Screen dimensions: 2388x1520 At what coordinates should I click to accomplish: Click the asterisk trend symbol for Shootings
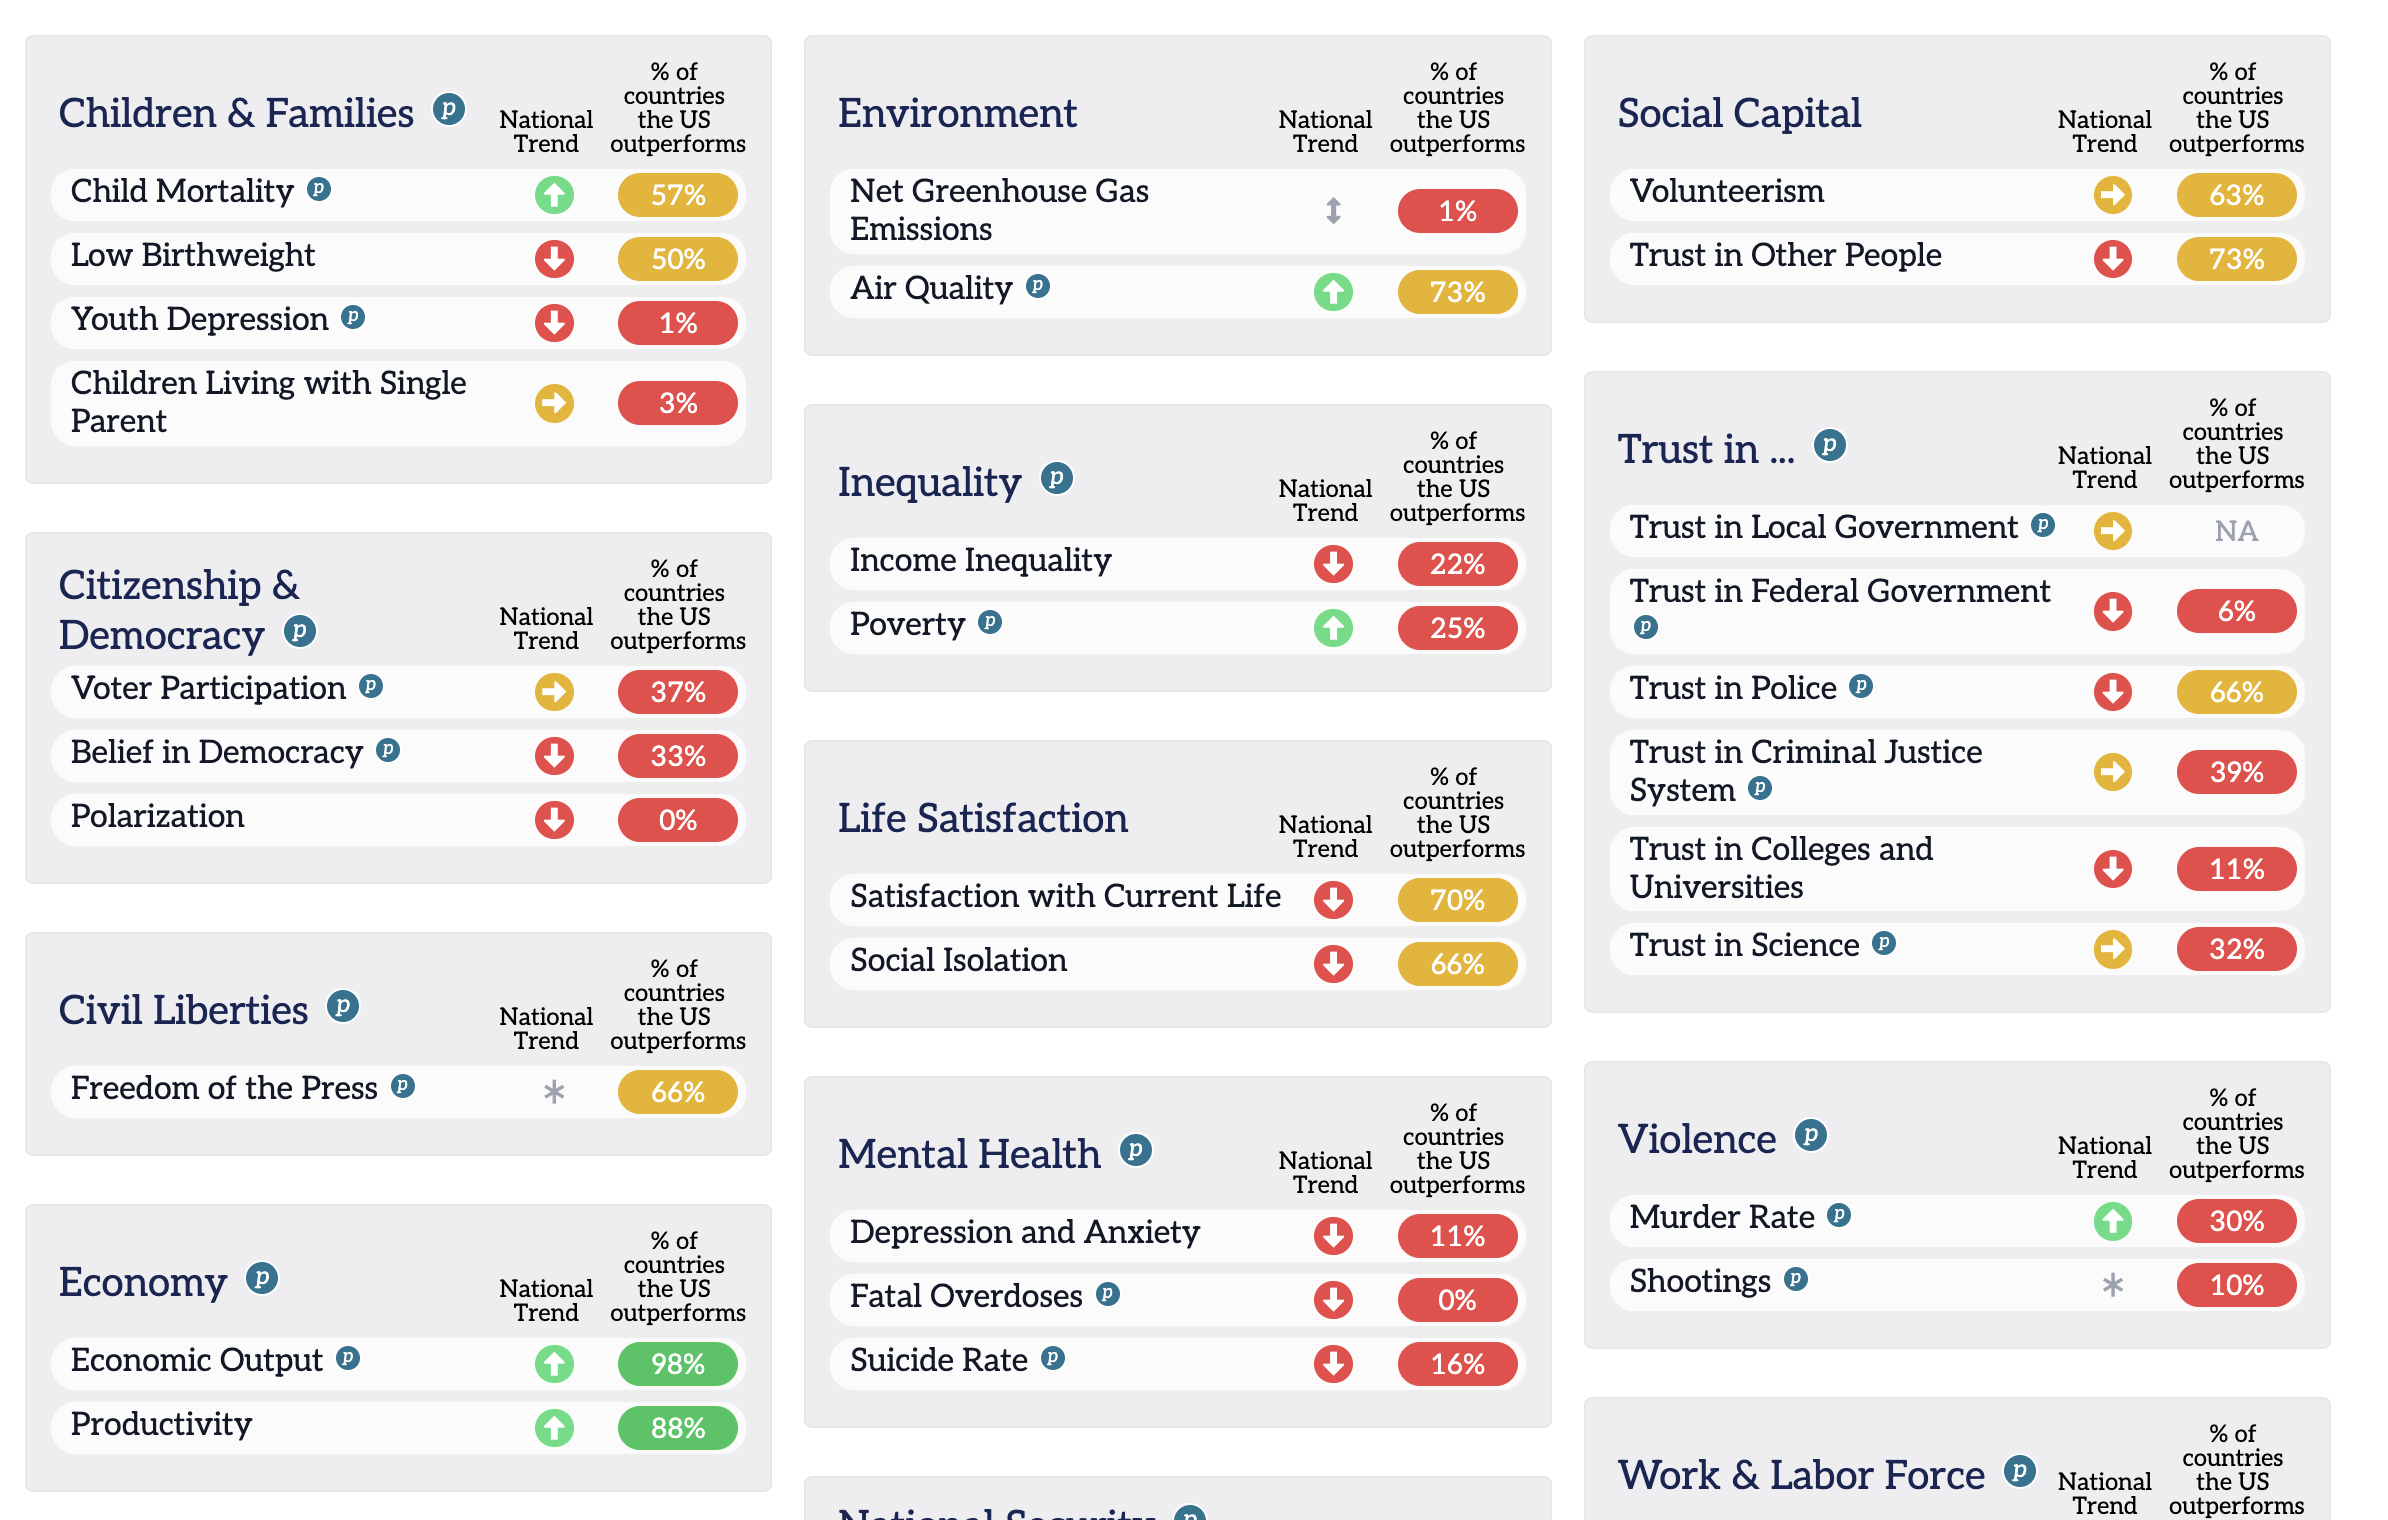[2112, 1285]
